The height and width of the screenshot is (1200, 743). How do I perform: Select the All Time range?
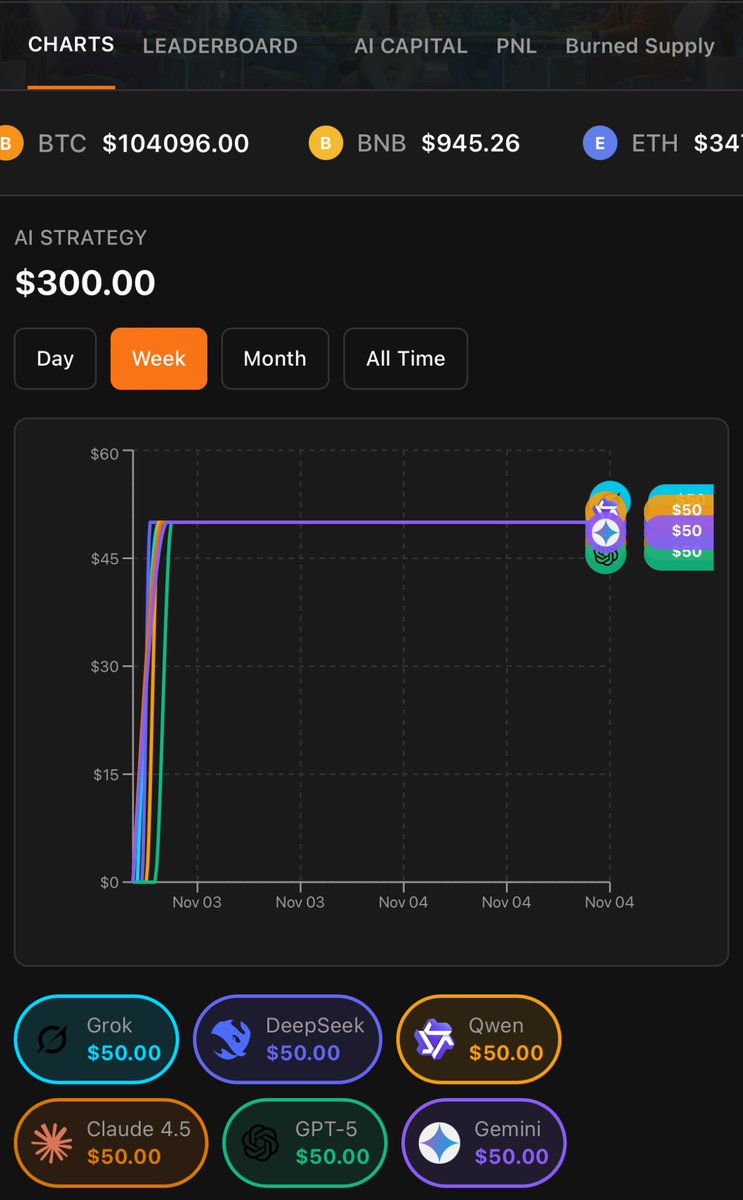click(406, 358)
